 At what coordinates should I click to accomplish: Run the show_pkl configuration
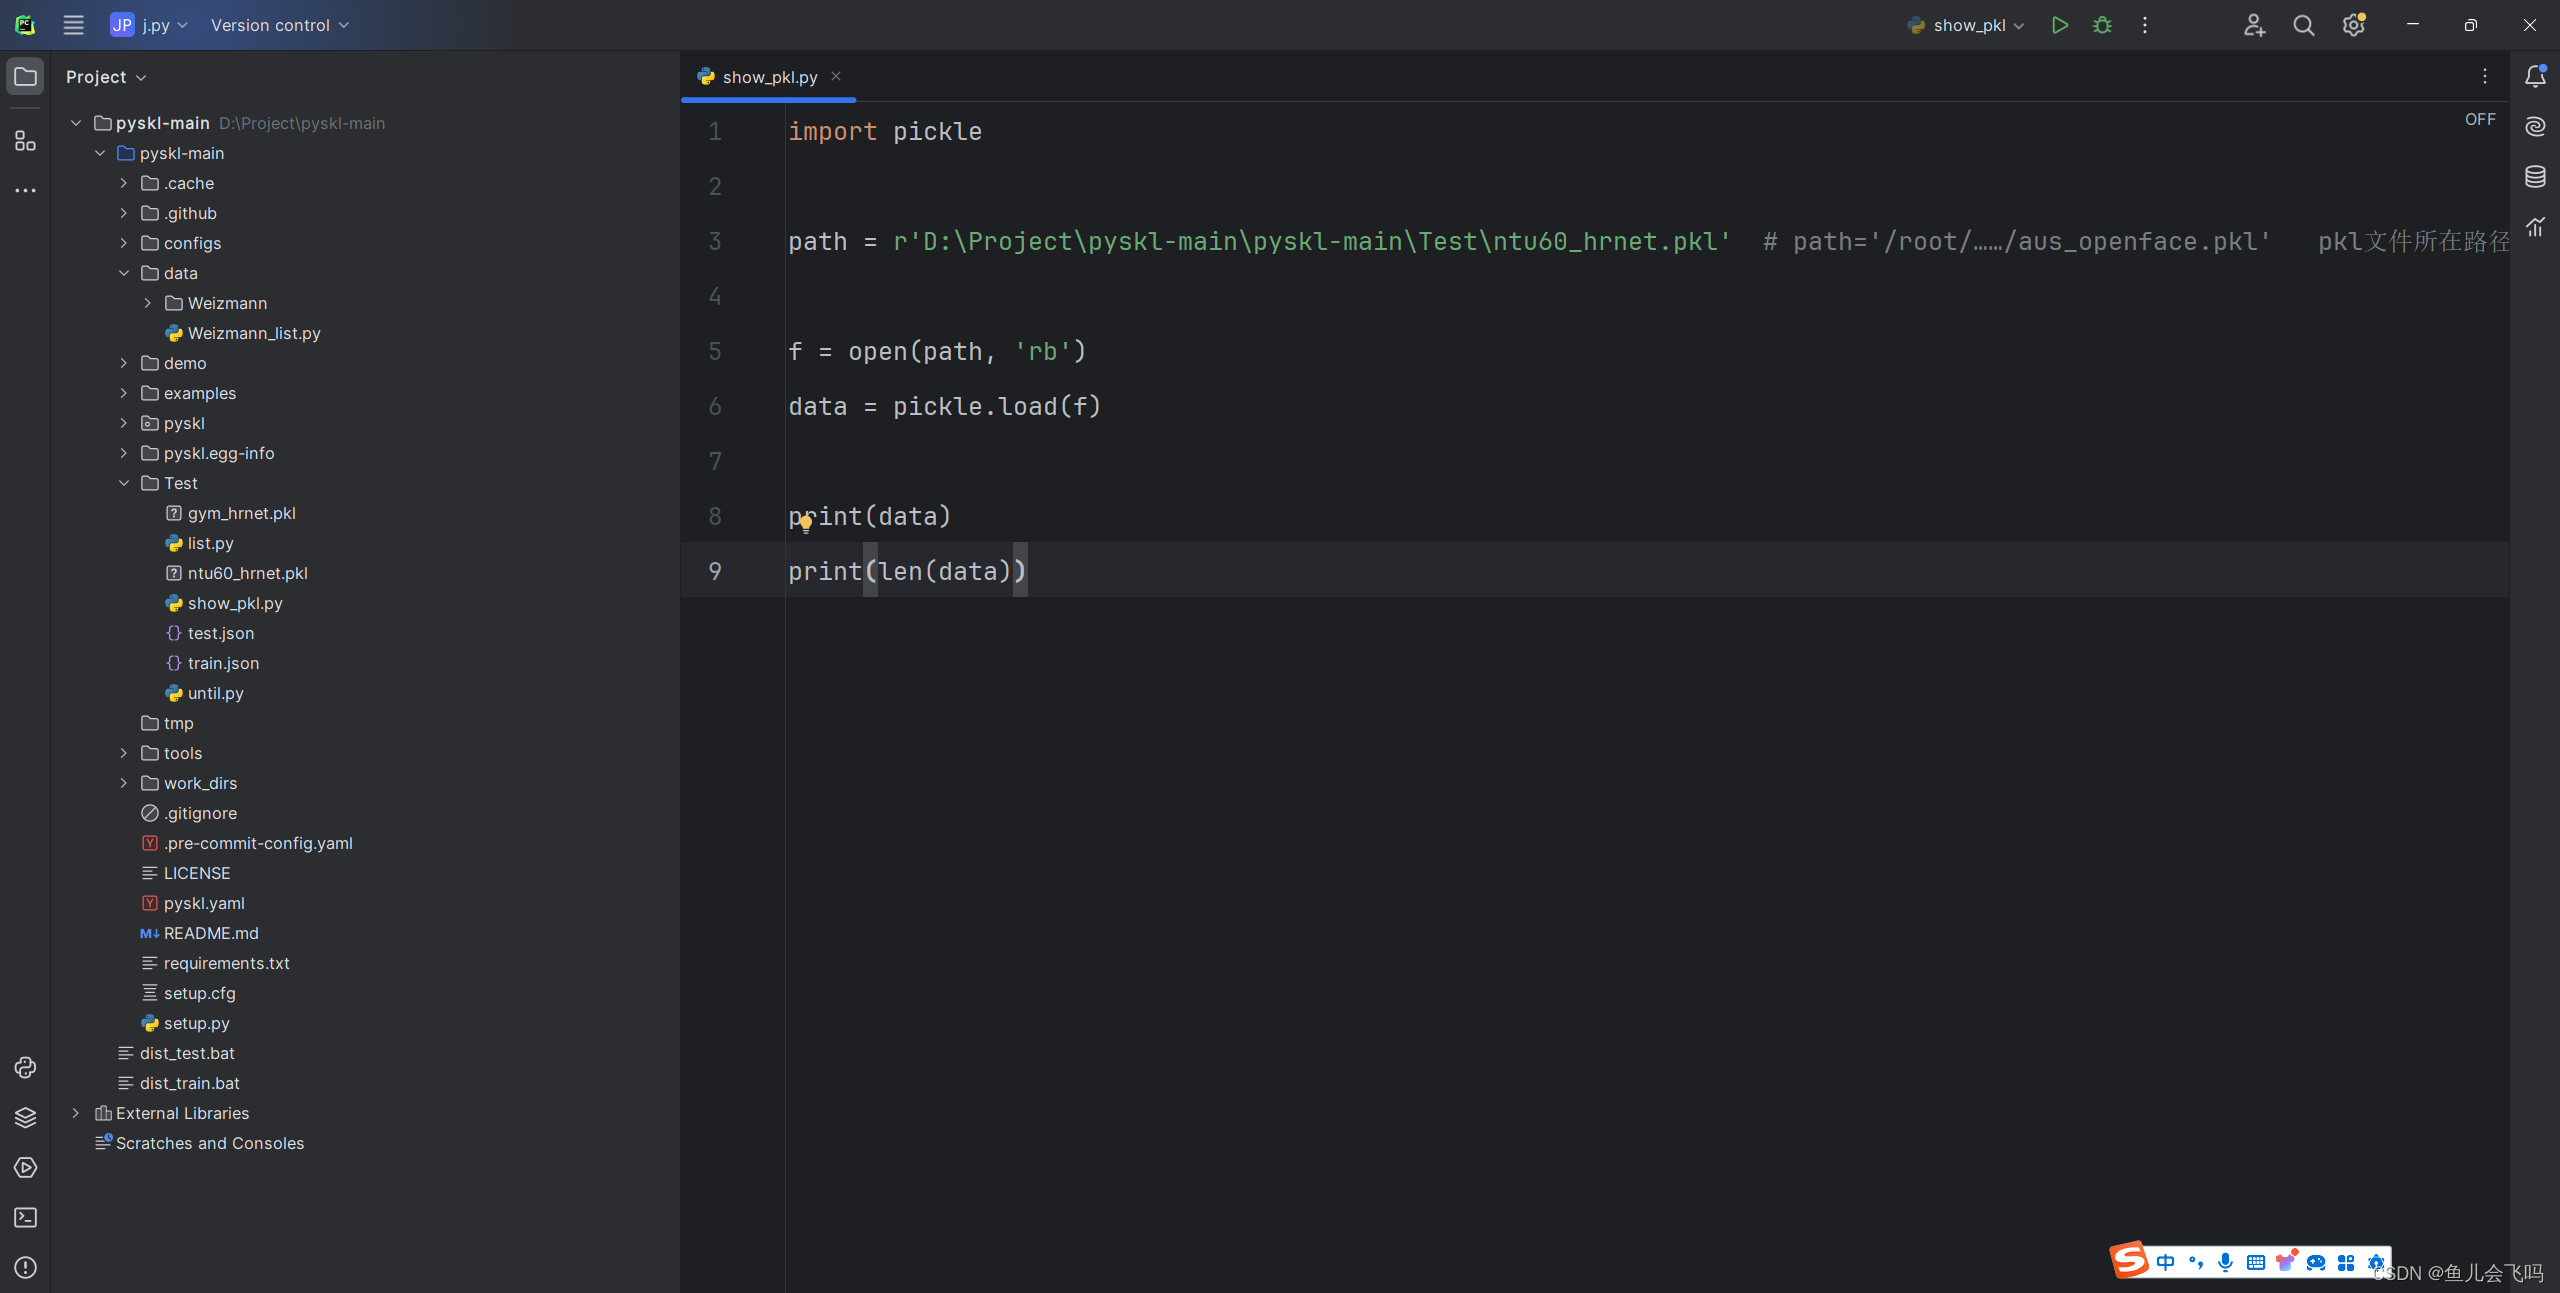coord(2059,25)
